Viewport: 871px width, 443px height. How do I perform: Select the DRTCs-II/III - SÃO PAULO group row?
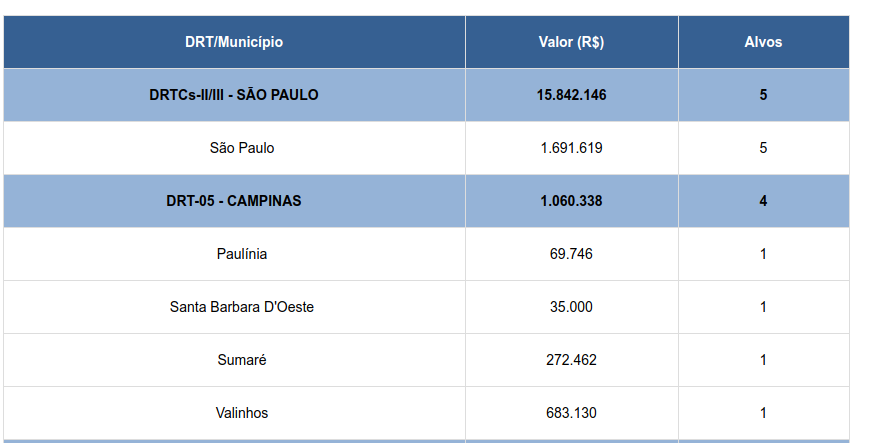tap(426, 95)
